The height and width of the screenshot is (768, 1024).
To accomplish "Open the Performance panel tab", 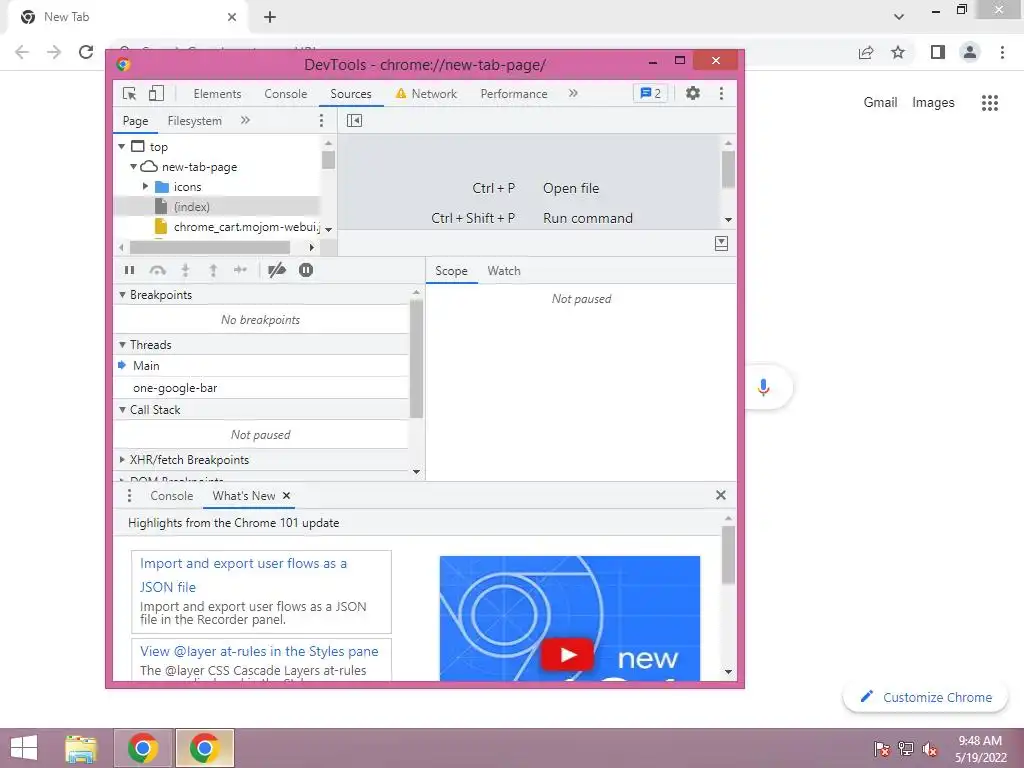I will tap(514, 94).
